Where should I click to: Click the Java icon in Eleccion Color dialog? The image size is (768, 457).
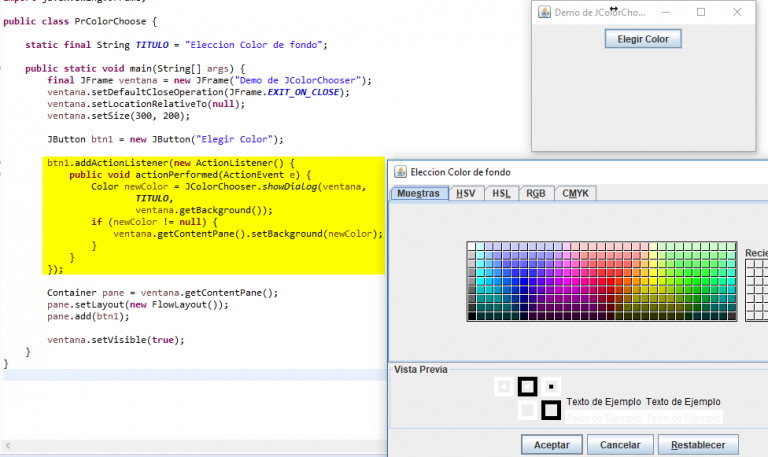pos(399,172)
